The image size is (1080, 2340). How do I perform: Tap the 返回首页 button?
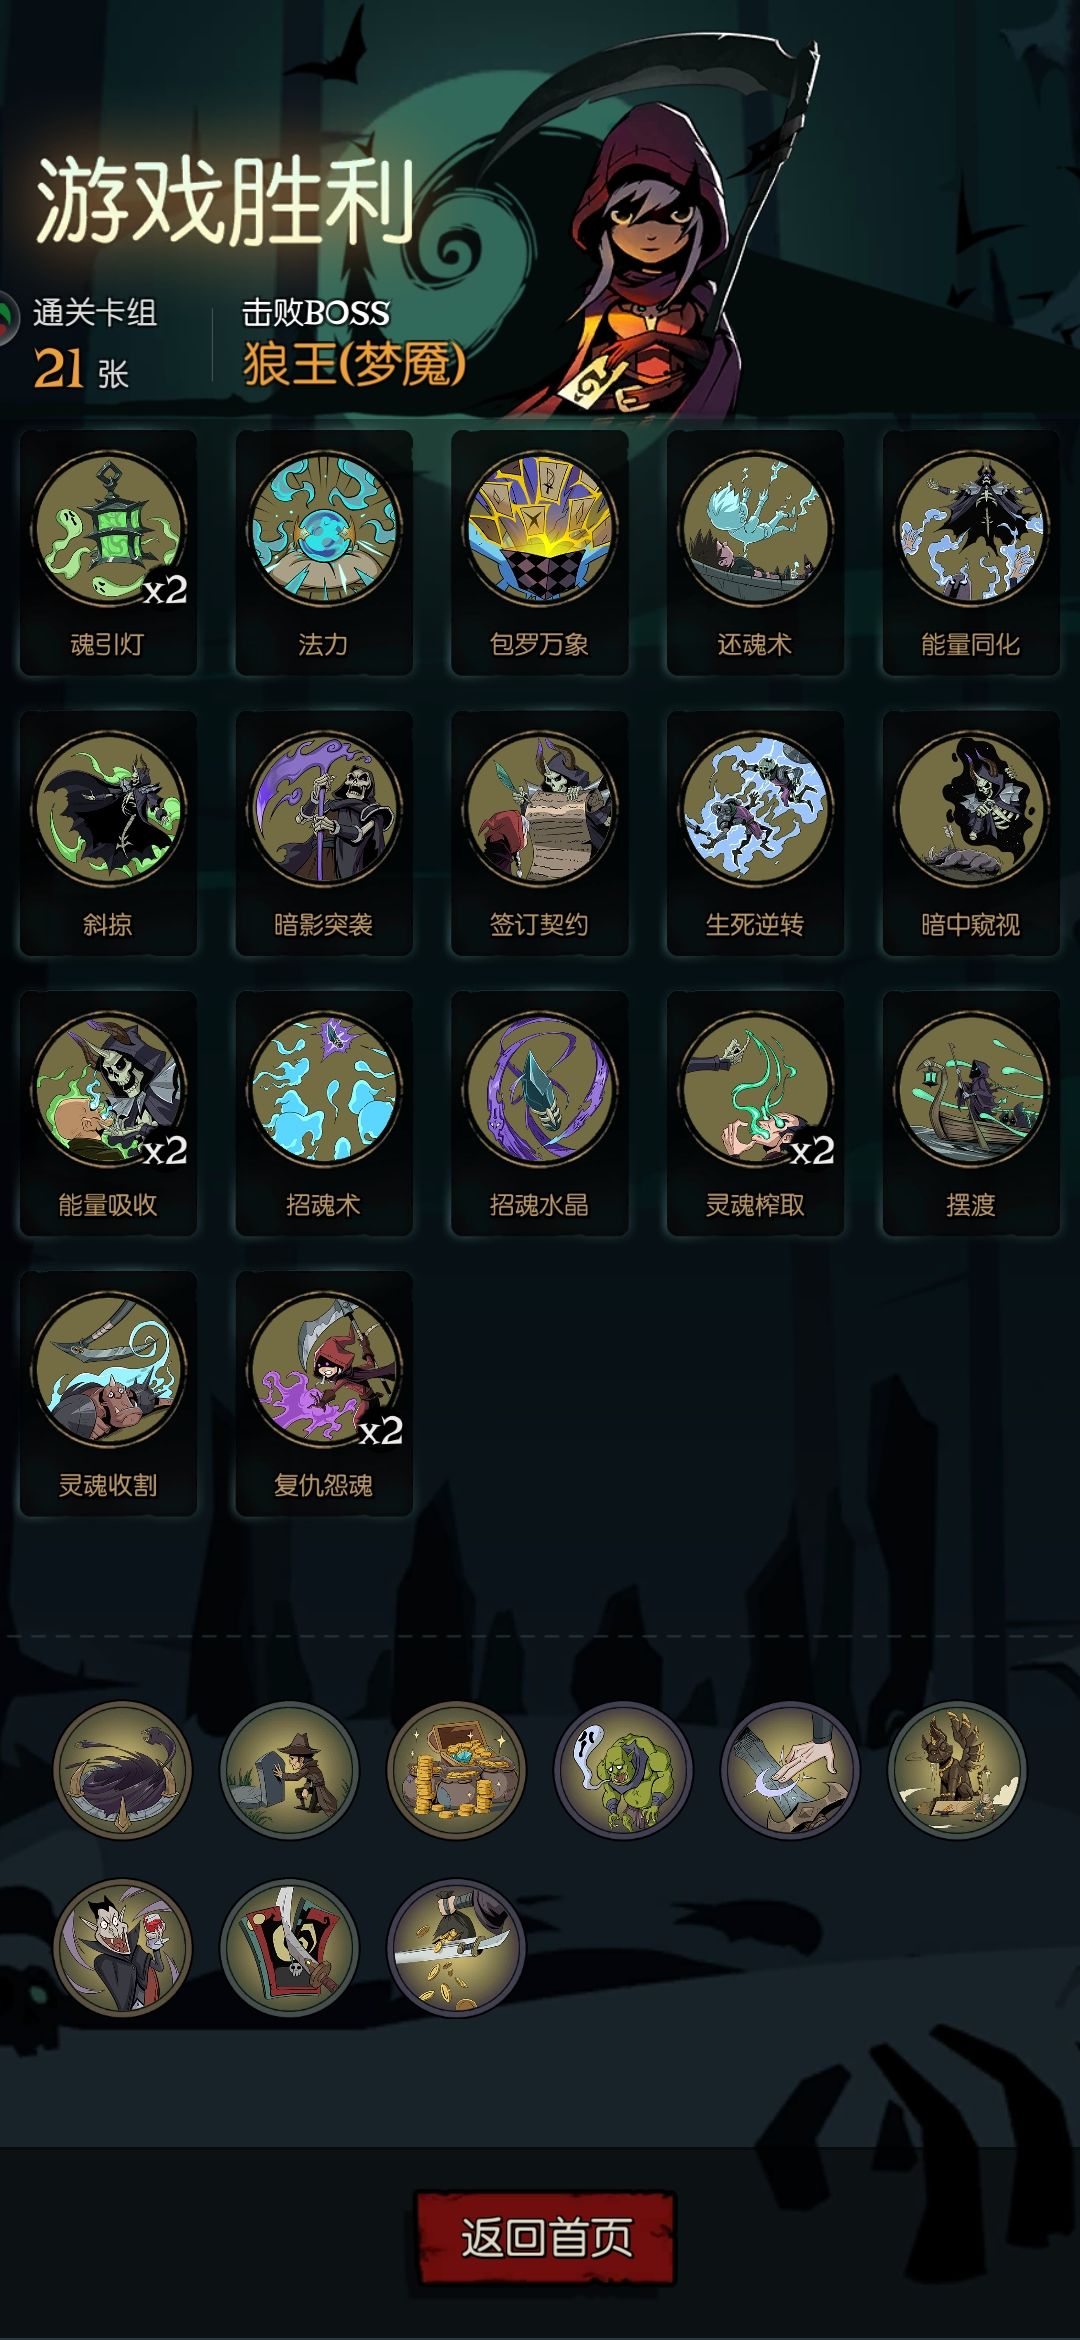pos(545,2237)
